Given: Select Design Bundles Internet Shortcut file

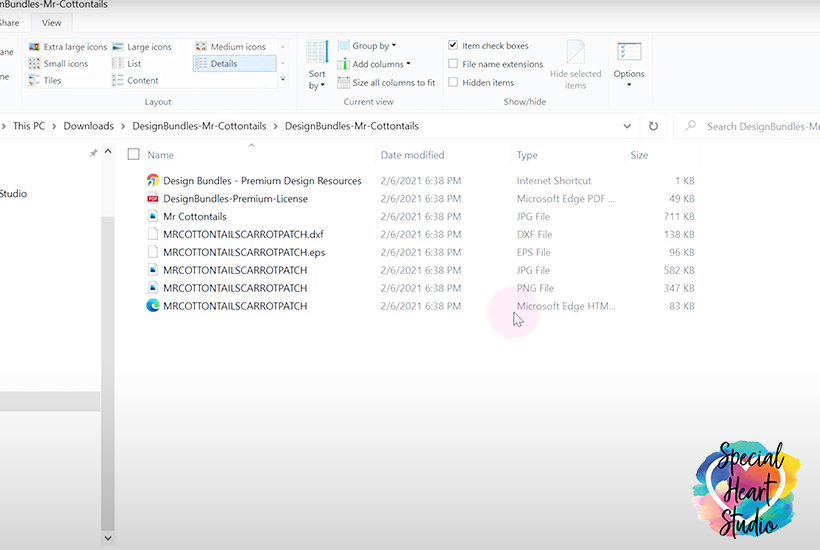Looking at the screenshot, I should [x=262, y=180].
